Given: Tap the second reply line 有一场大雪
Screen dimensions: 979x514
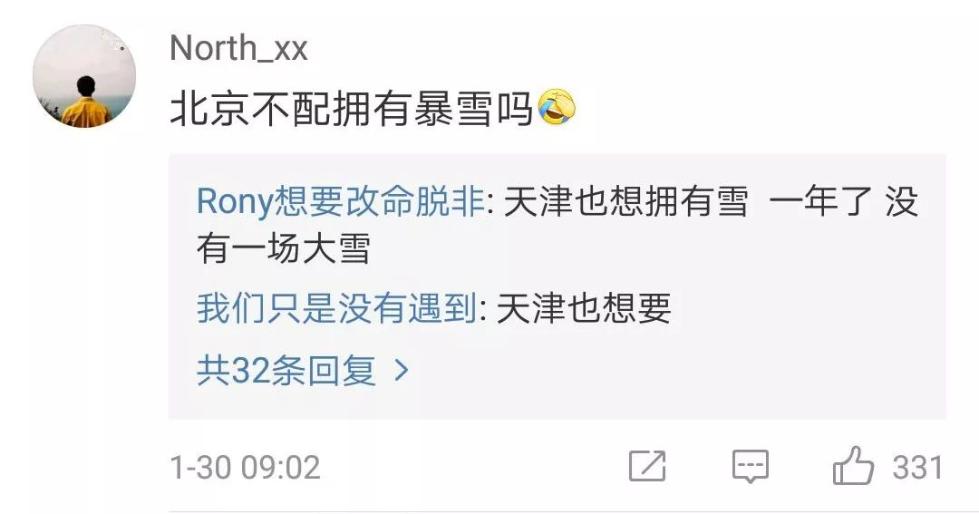Looking at the screenshot, I should coord(284,249).
